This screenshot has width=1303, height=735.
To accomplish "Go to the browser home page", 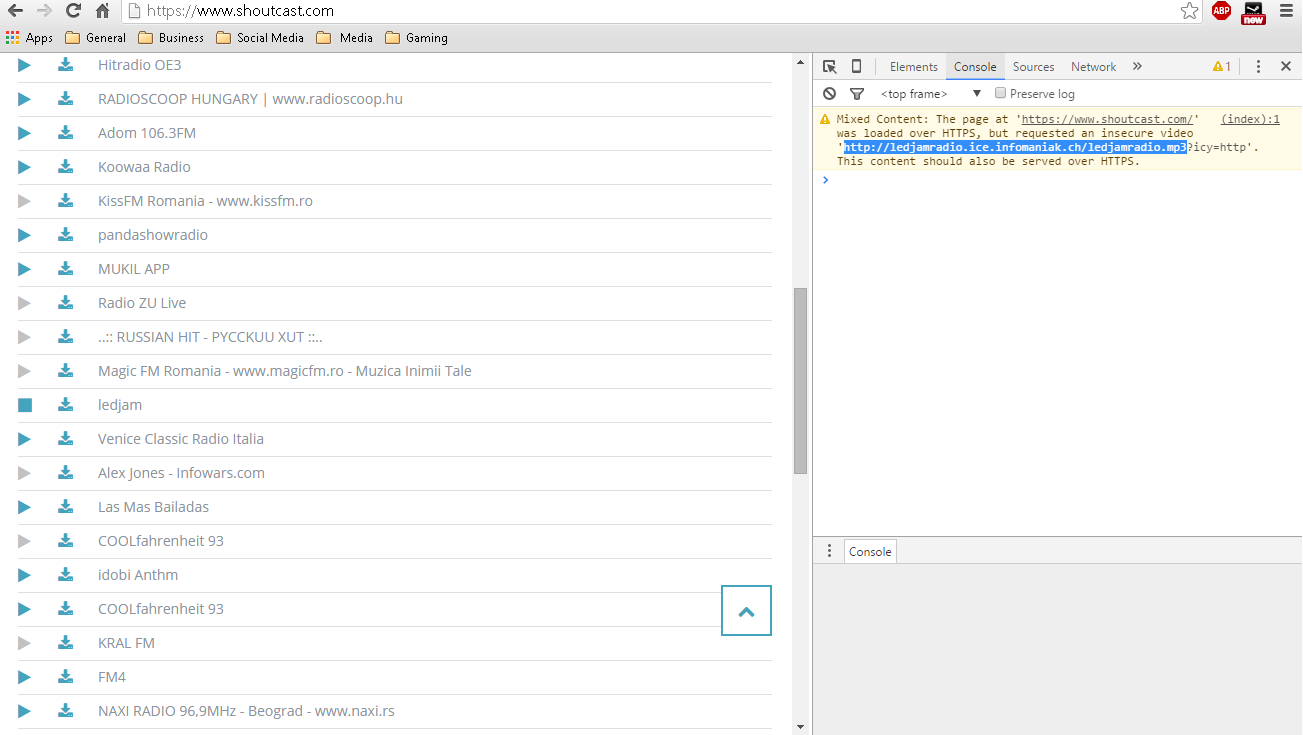I will [x=102, y=11].
